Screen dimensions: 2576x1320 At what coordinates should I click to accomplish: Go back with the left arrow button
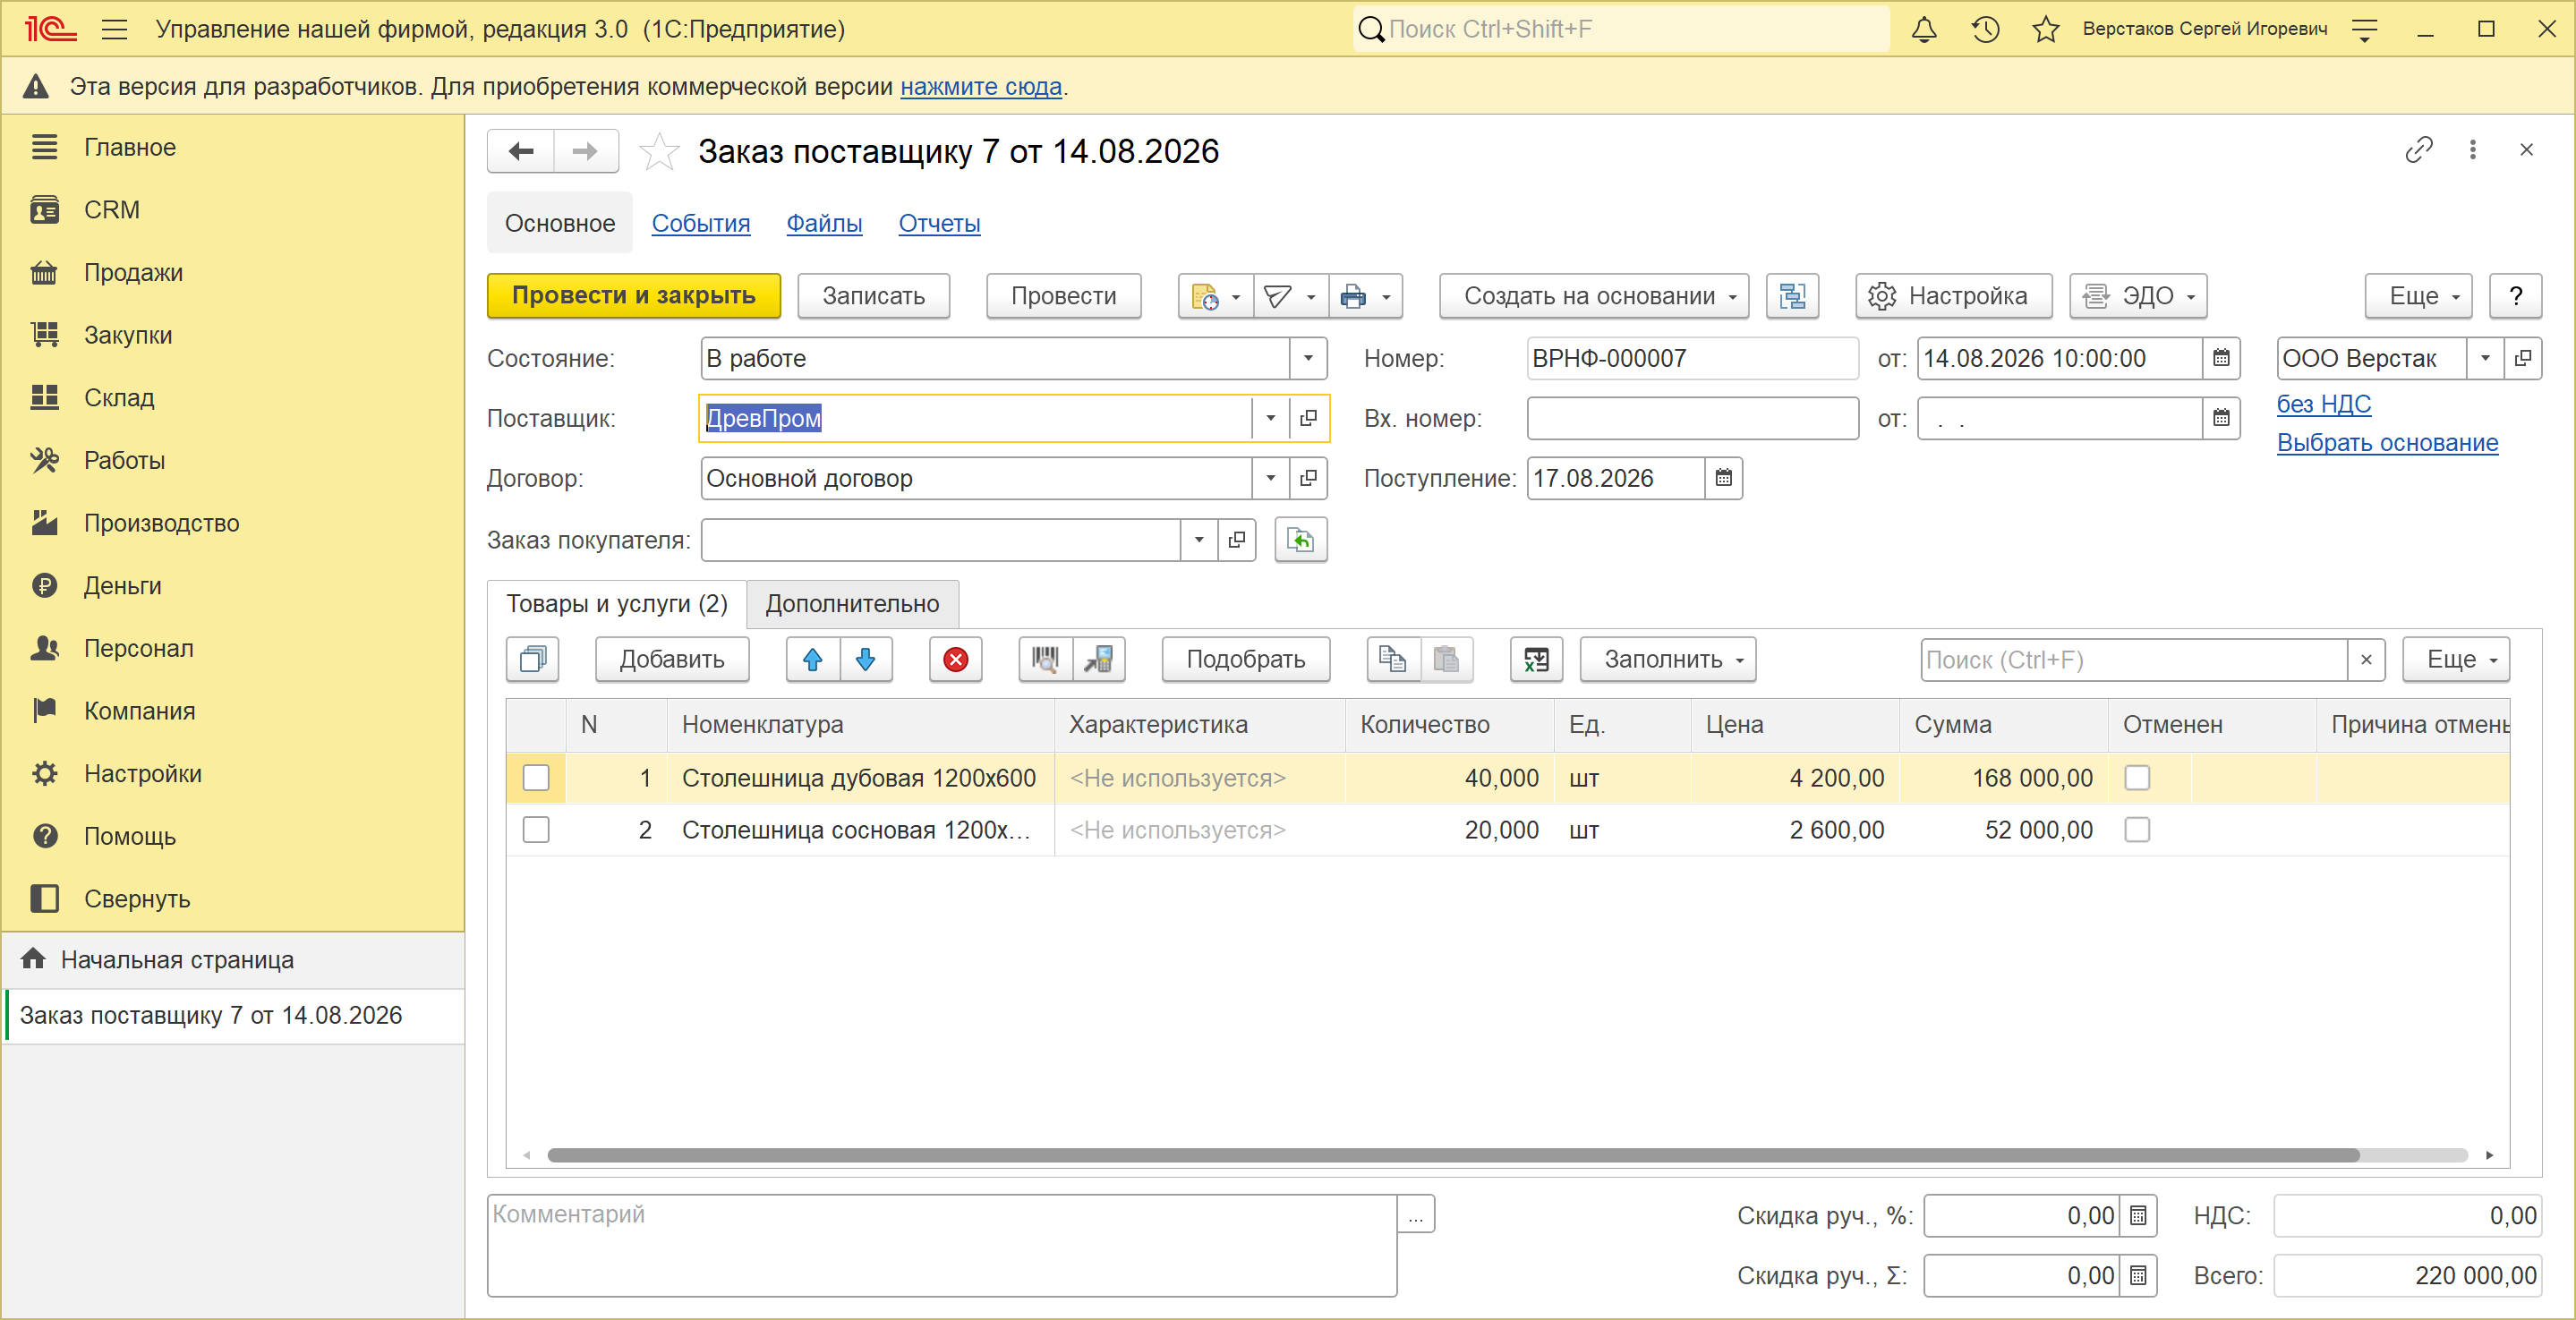pos(521,151)
